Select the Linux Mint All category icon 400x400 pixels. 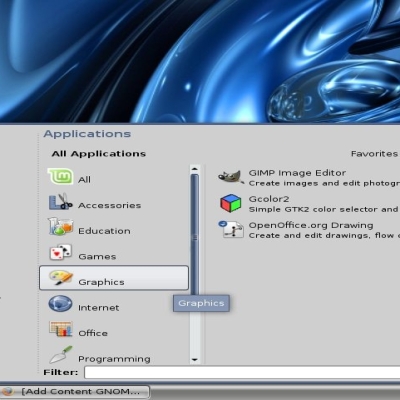click(60, 176)
